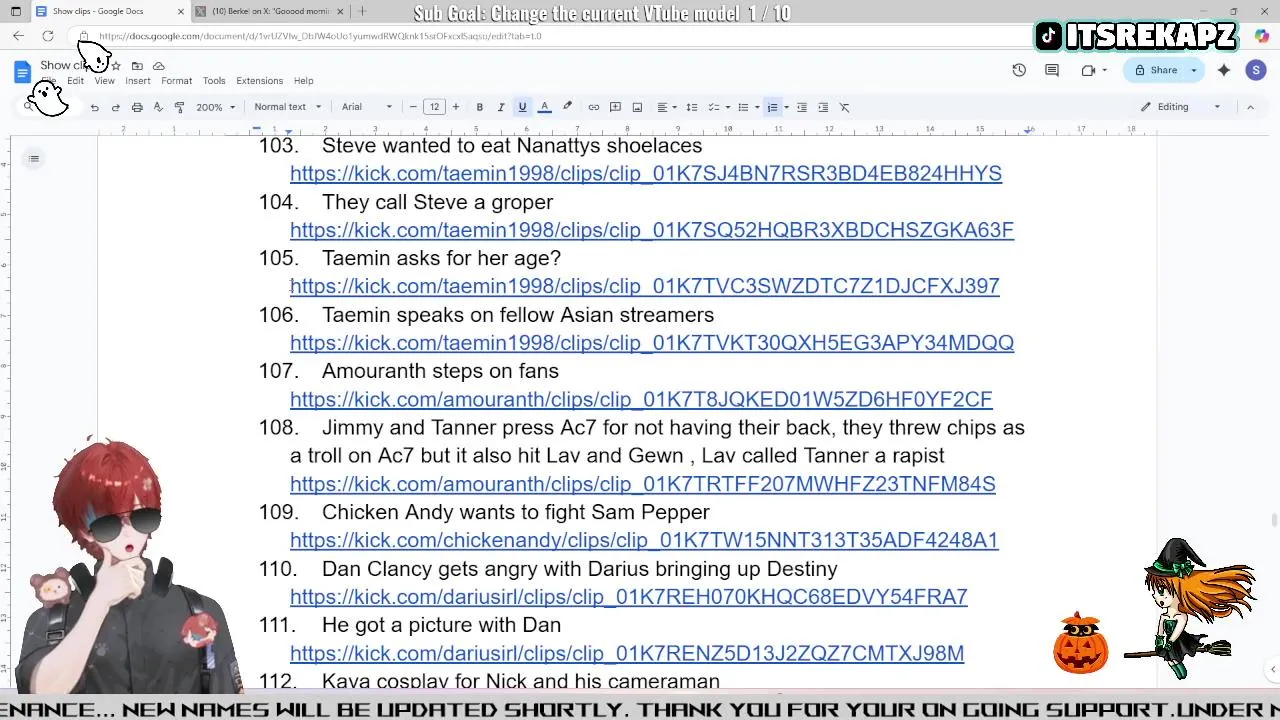Show the document outline icon

[x=34, y=159]
